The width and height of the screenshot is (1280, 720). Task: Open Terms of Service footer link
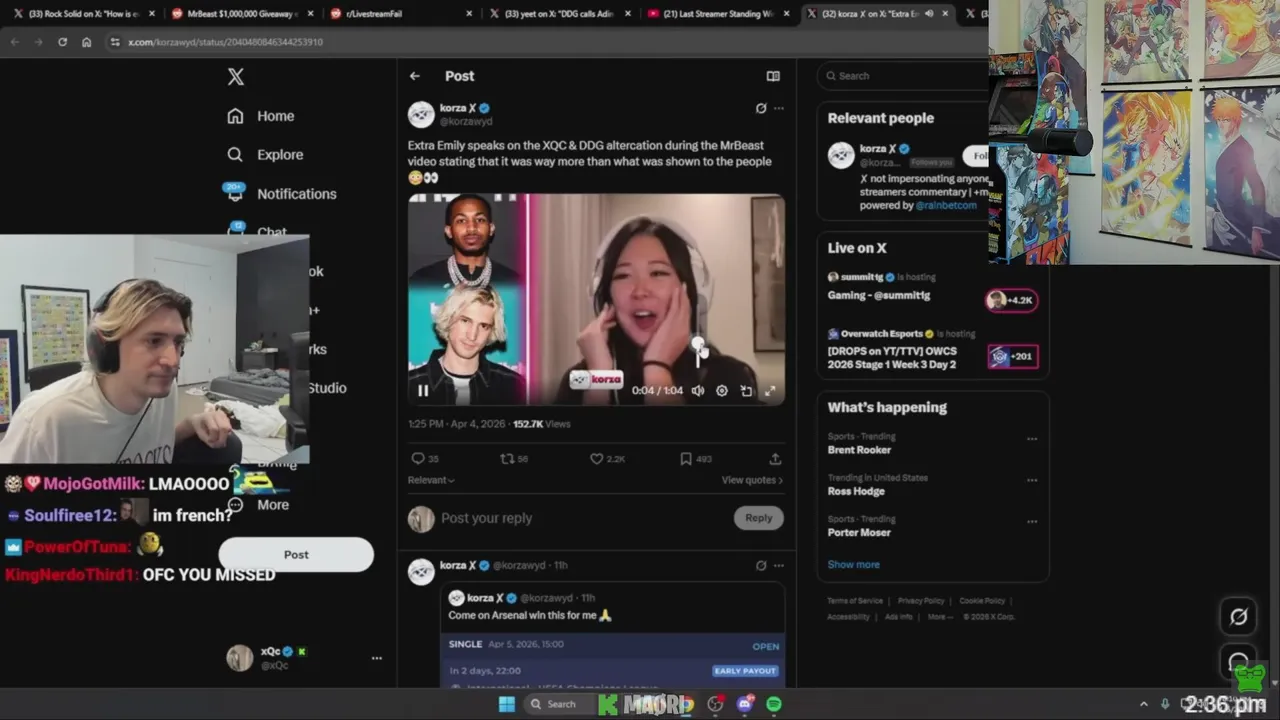[855, 601]
